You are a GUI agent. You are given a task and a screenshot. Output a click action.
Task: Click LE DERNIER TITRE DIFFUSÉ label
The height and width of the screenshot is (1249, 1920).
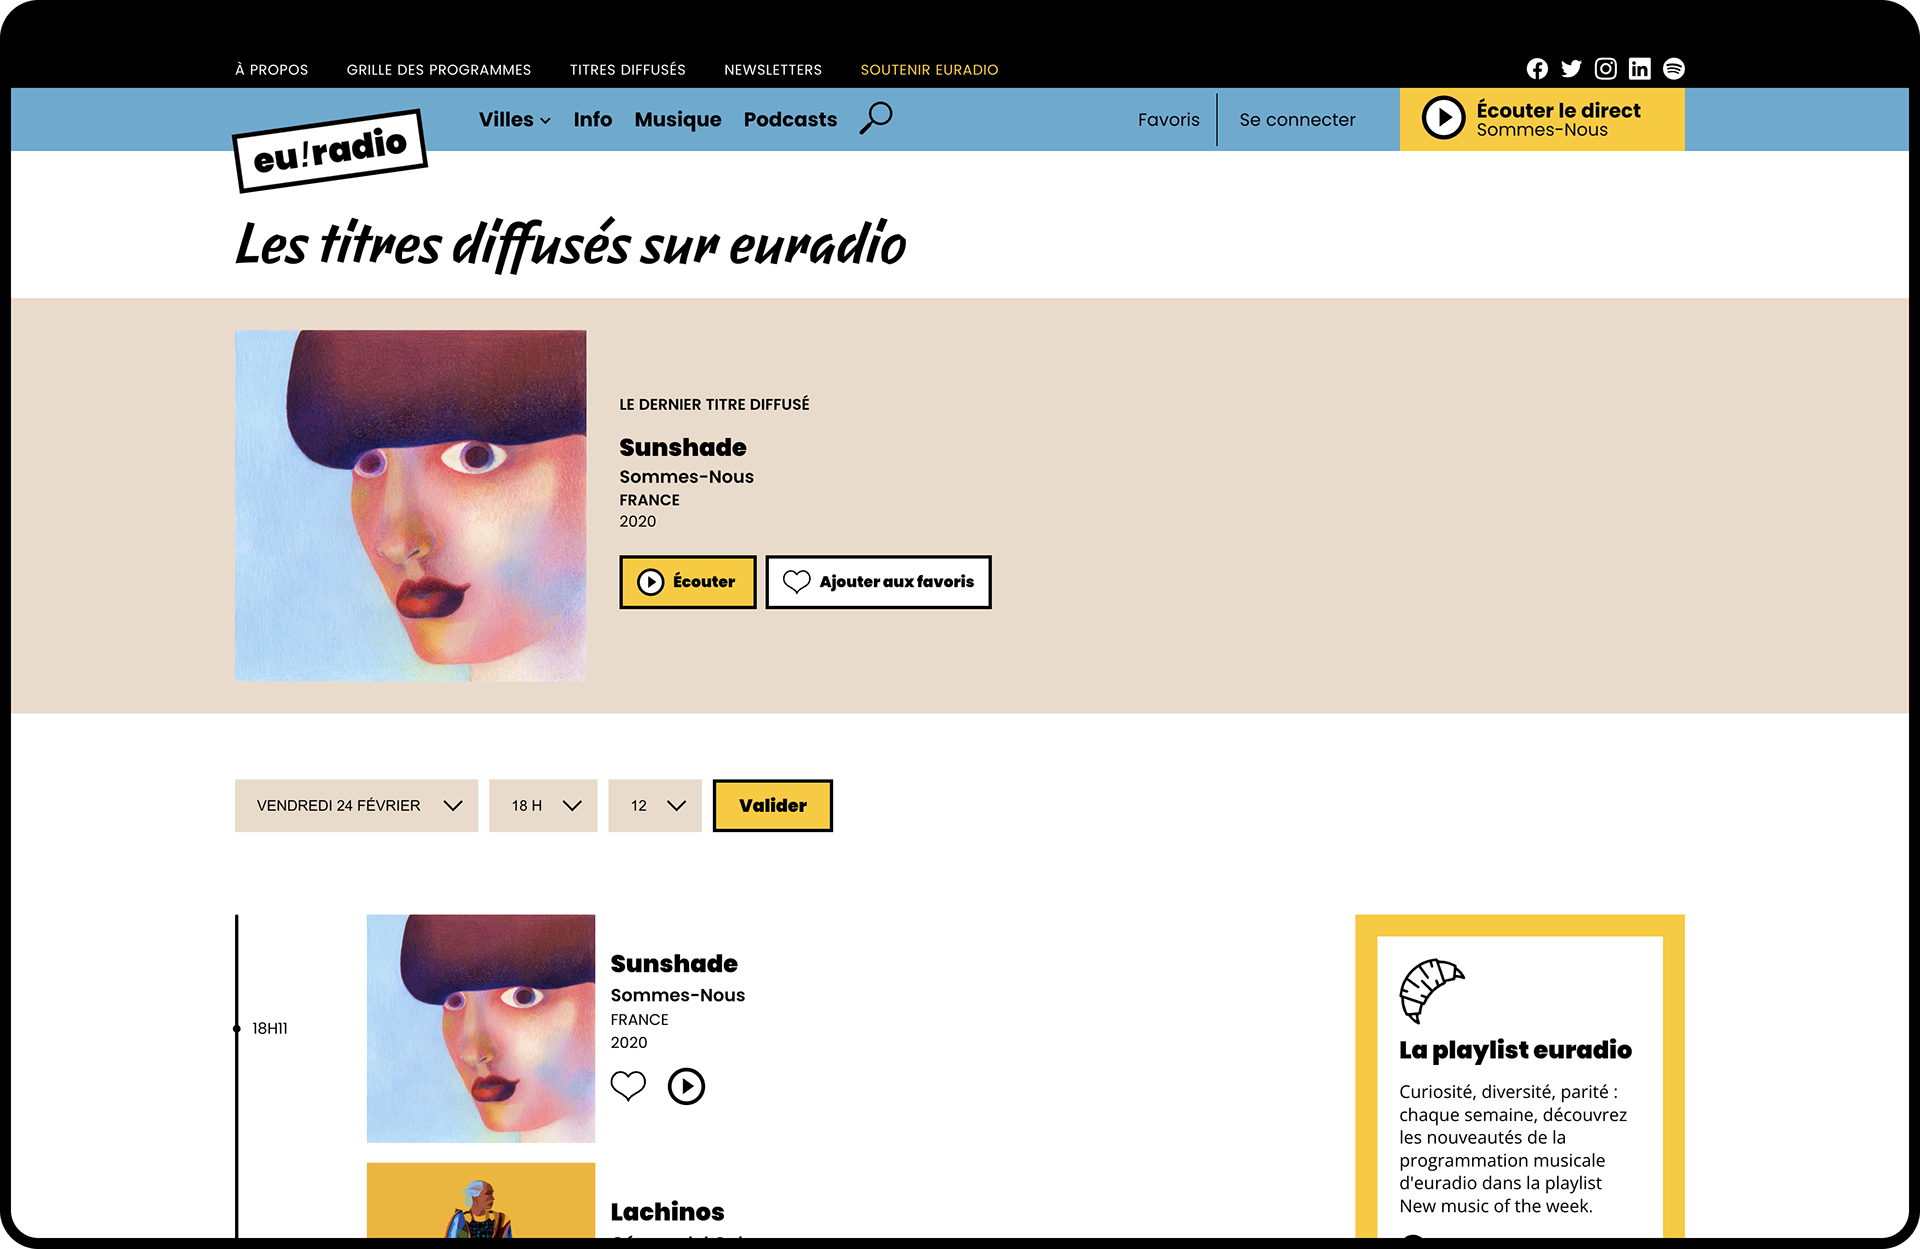[x=714, y=405]
